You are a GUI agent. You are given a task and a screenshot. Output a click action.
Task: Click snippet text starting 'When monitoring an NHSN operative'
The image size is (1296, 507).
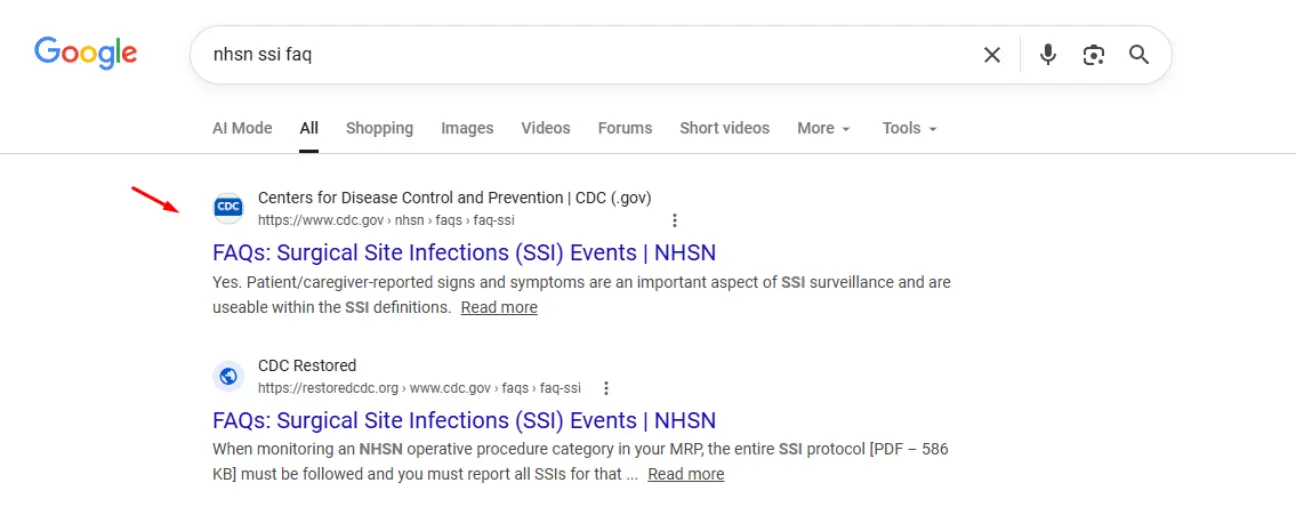(580, 462)
